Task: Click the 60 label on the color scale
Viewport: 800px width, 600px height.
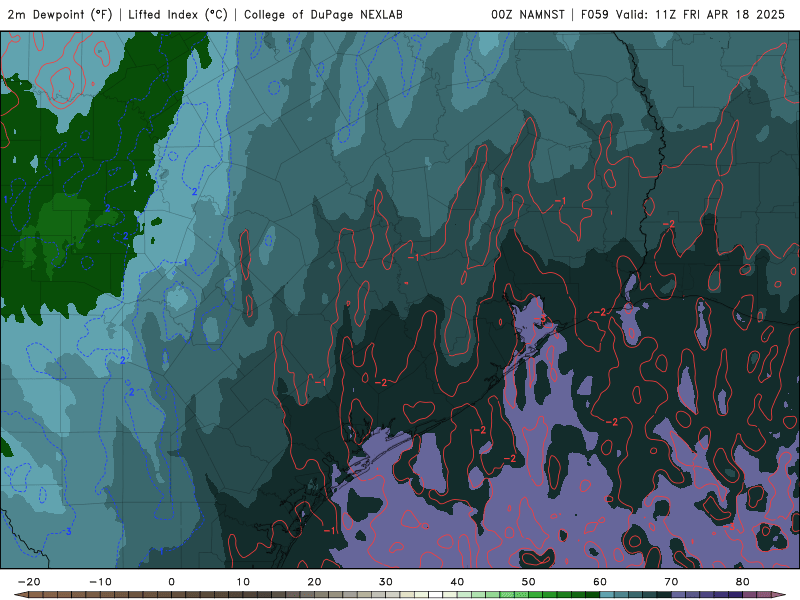Action: click(600, 582)
